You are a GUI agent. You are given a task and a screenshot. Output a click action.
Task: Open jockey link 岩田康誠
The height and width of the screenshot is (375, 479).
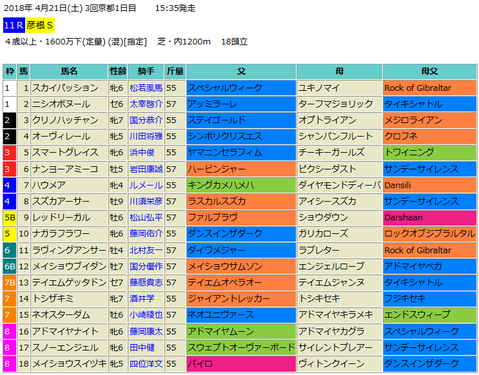coord(146,169)
